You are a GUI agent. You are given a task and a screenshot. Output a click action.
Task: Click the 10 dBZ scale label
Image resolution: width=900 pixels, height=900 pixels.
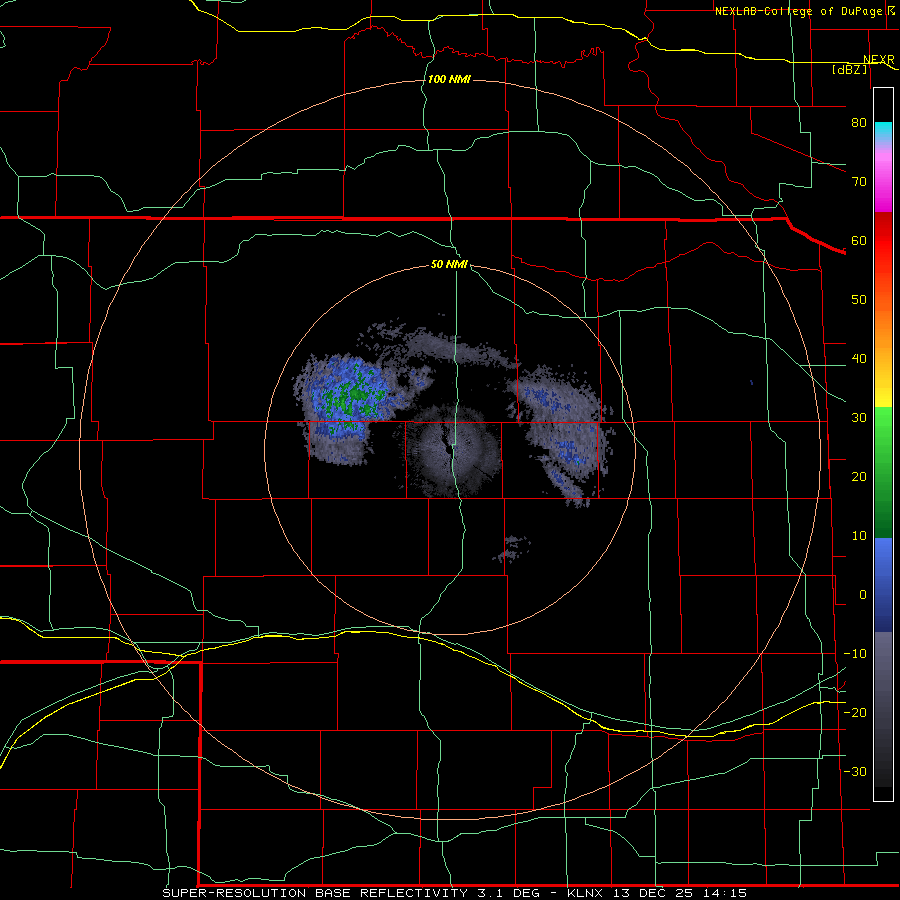pos(859,536)
